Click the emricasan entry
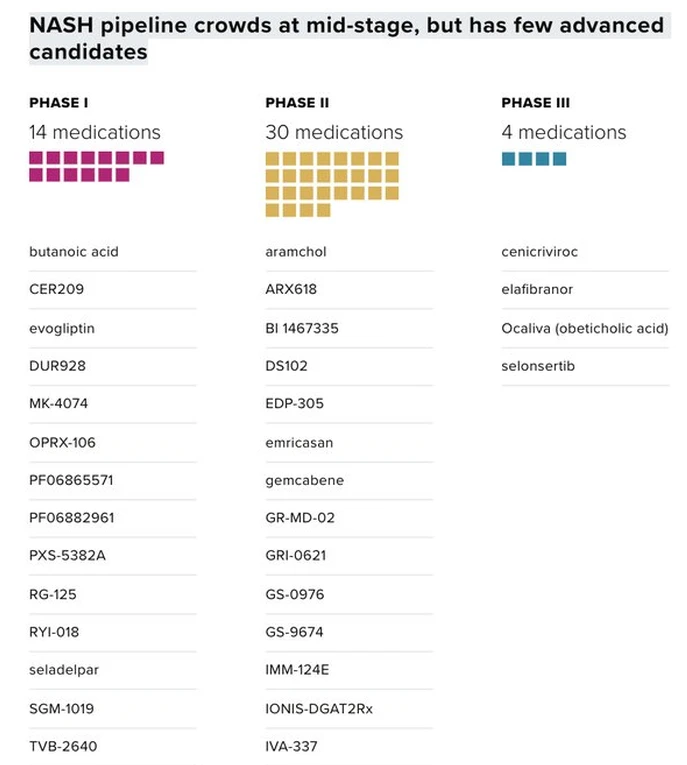 click(300, 442)
